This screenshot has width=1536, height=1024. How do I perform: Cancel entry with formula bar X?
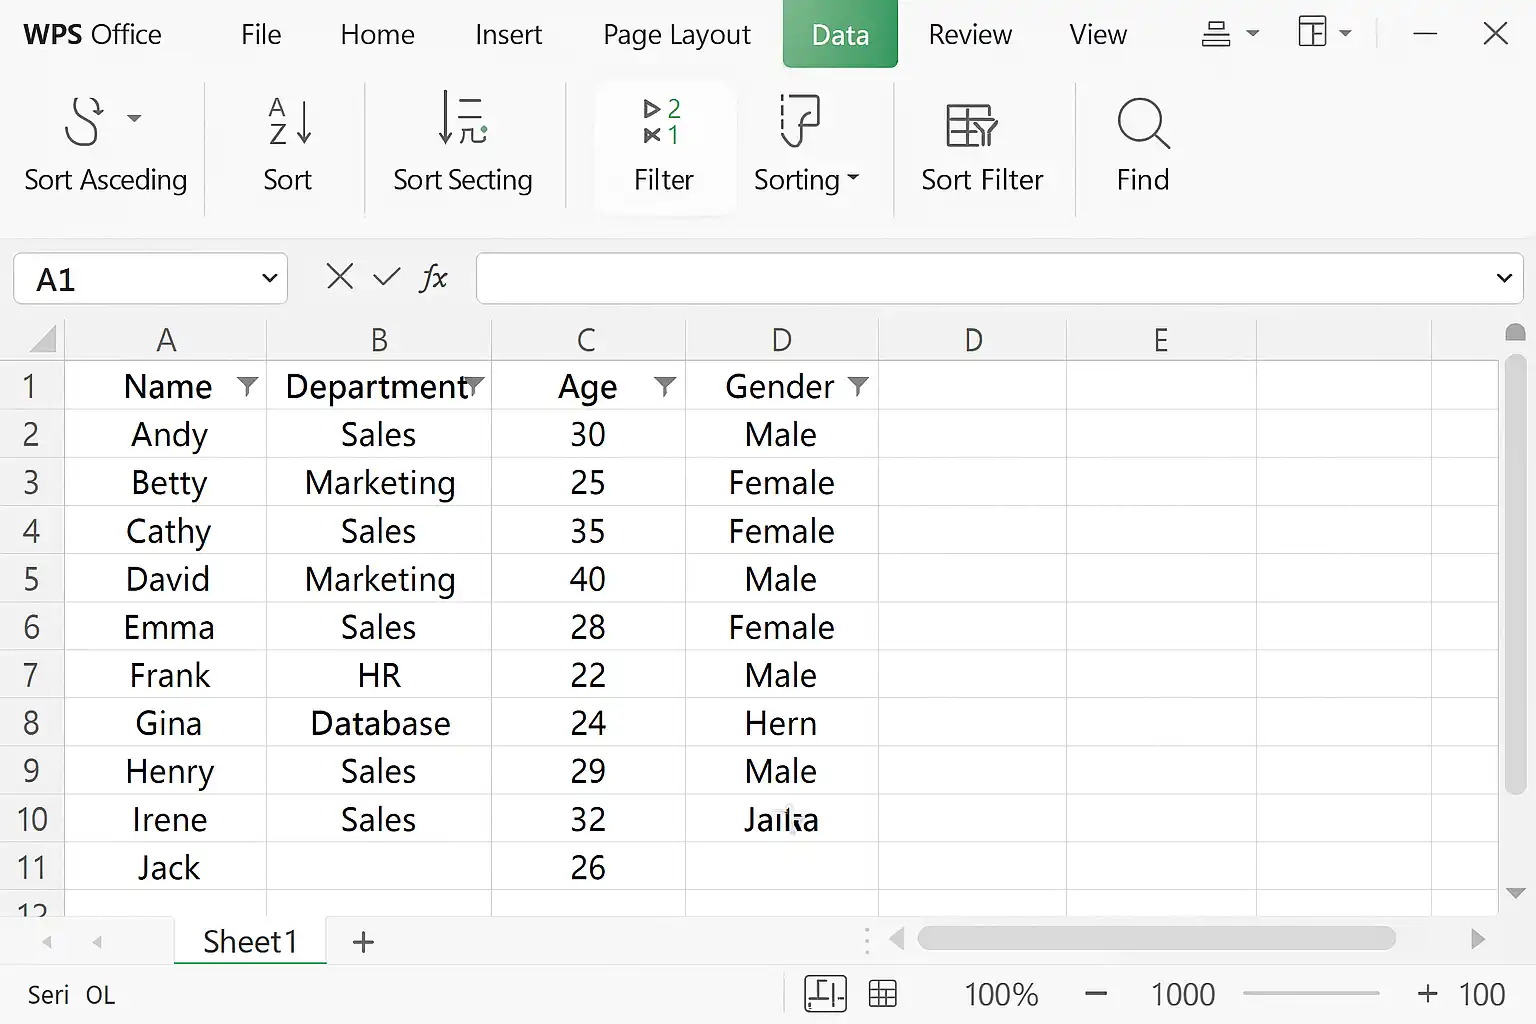[340, 277]
